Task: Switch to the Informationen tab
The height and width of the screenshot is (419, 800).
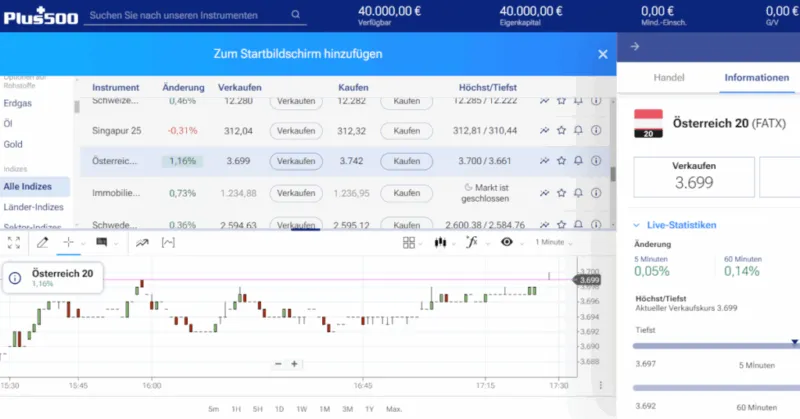Action: tap(757, 78)
